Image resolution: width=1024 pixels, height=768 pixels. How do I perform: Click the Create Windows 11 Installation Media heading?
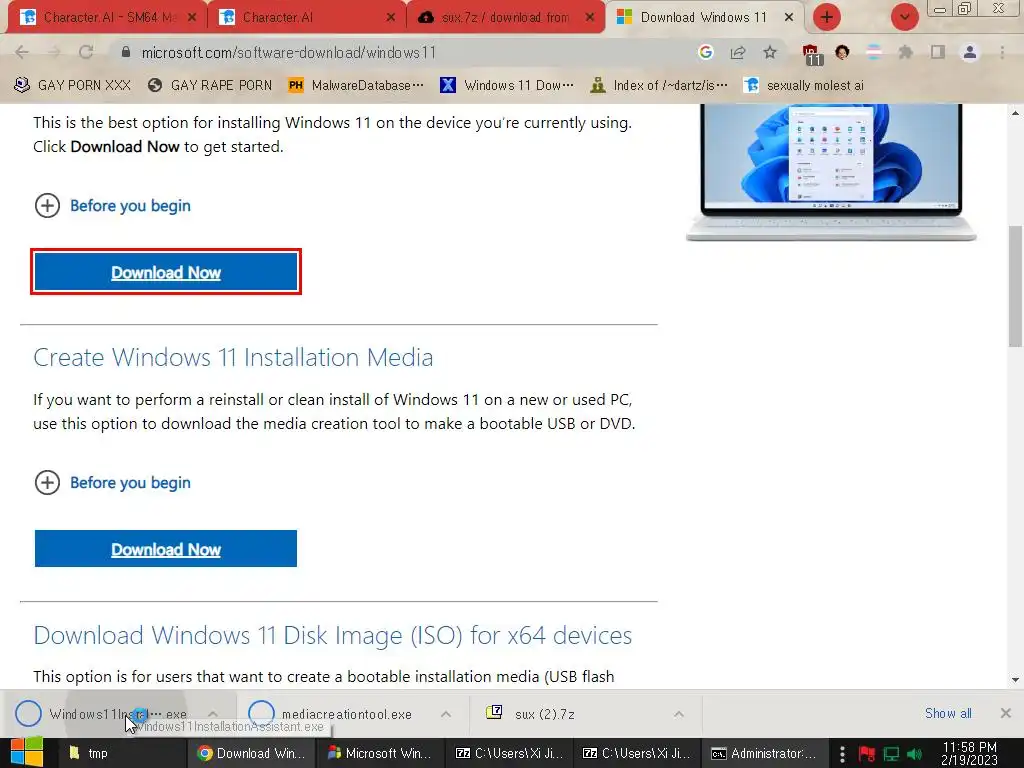[x=233, y=357]
